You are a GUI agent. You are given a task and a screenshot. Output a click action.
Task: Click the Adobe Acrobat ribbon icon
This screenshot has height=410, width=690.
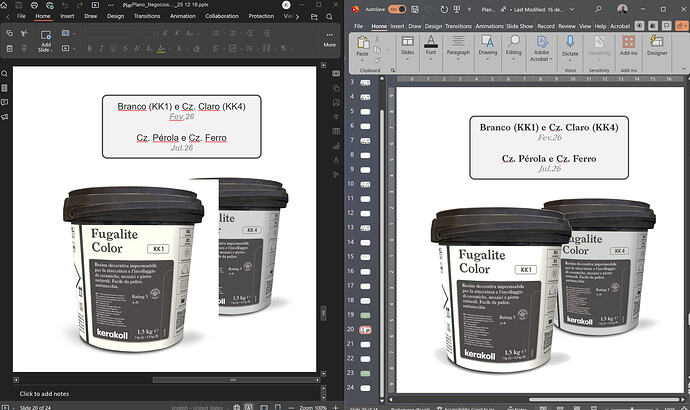click(541, 48)
